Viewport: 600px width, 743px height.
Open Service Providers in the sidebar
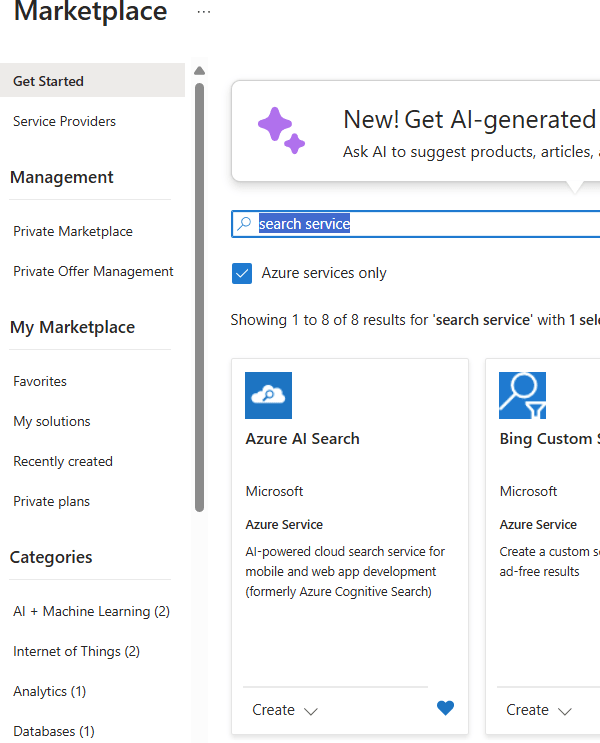click(64, 121)
